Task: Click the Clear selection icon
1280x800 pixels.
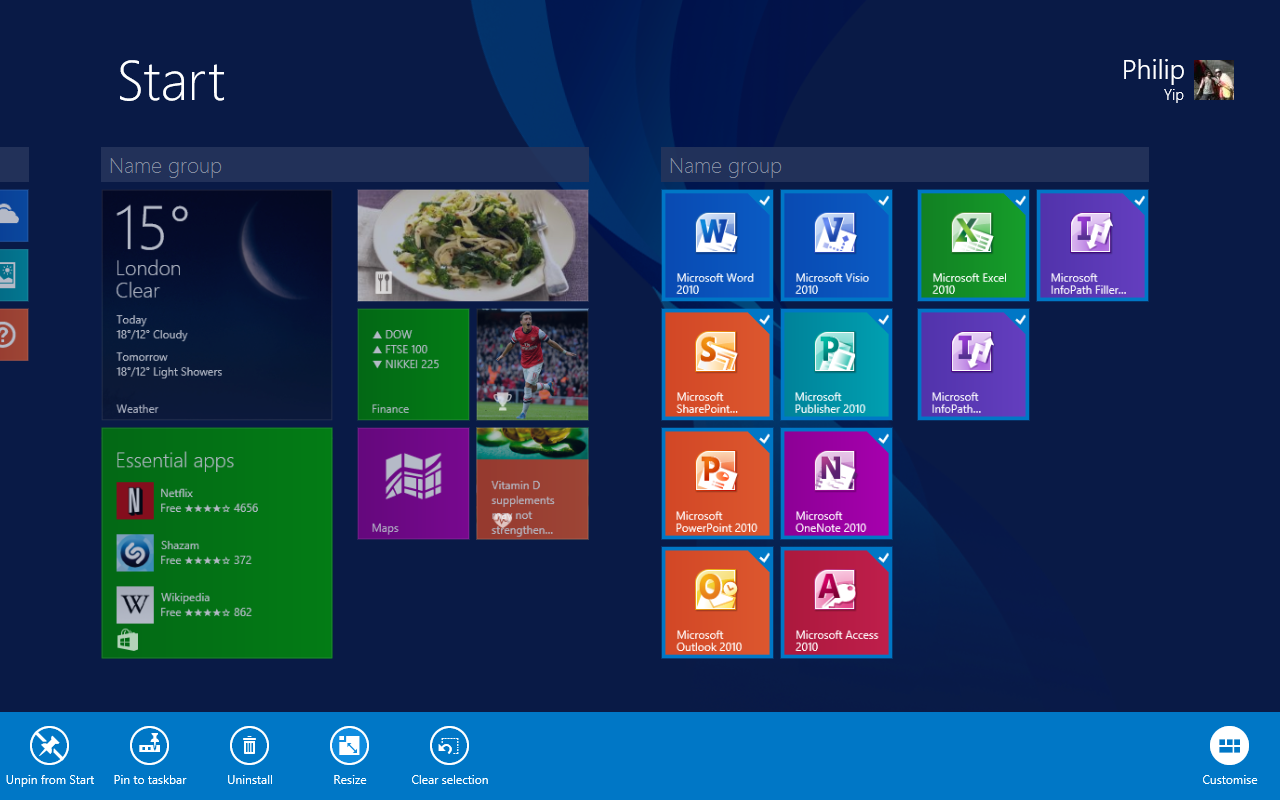Action: pyautogui.click(x=450, y=745)
